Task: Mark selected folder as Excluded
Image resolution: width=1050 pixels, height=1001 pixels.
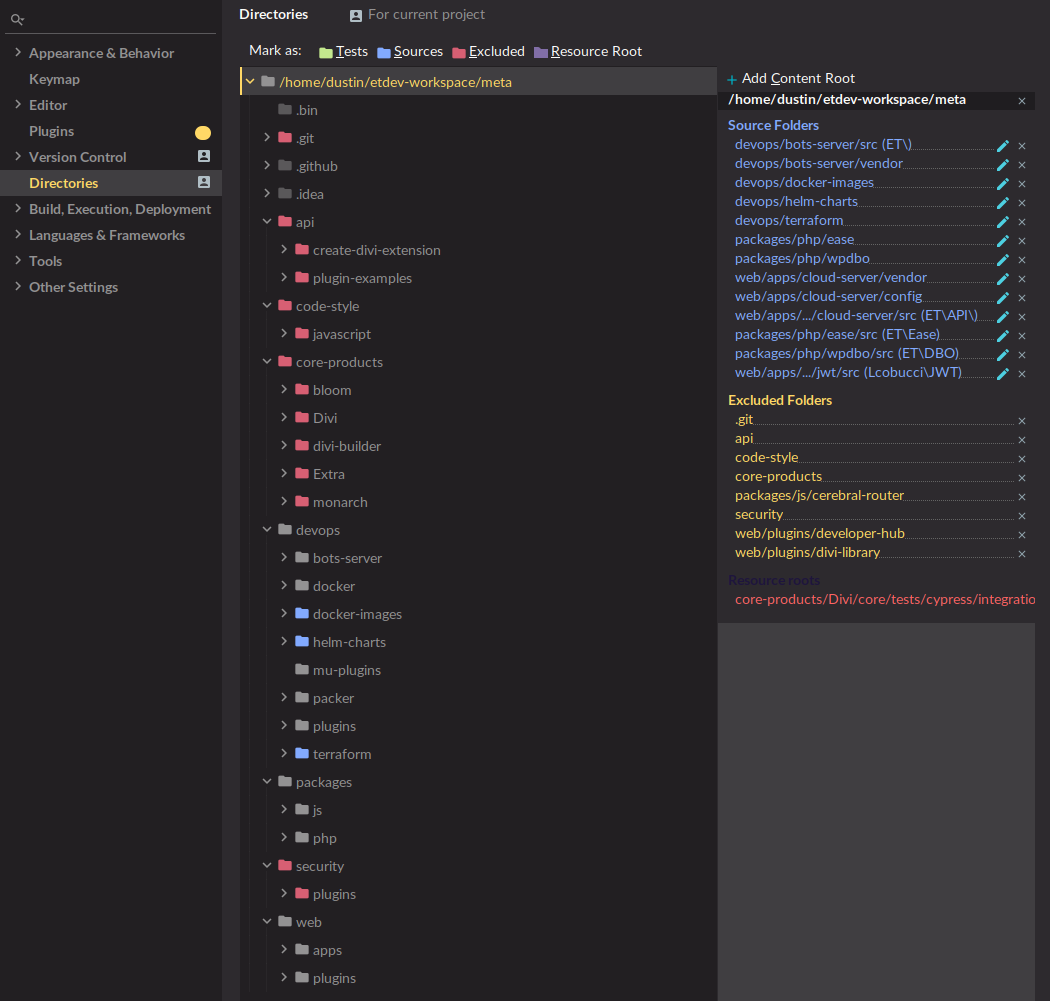Action: point(488,52)
